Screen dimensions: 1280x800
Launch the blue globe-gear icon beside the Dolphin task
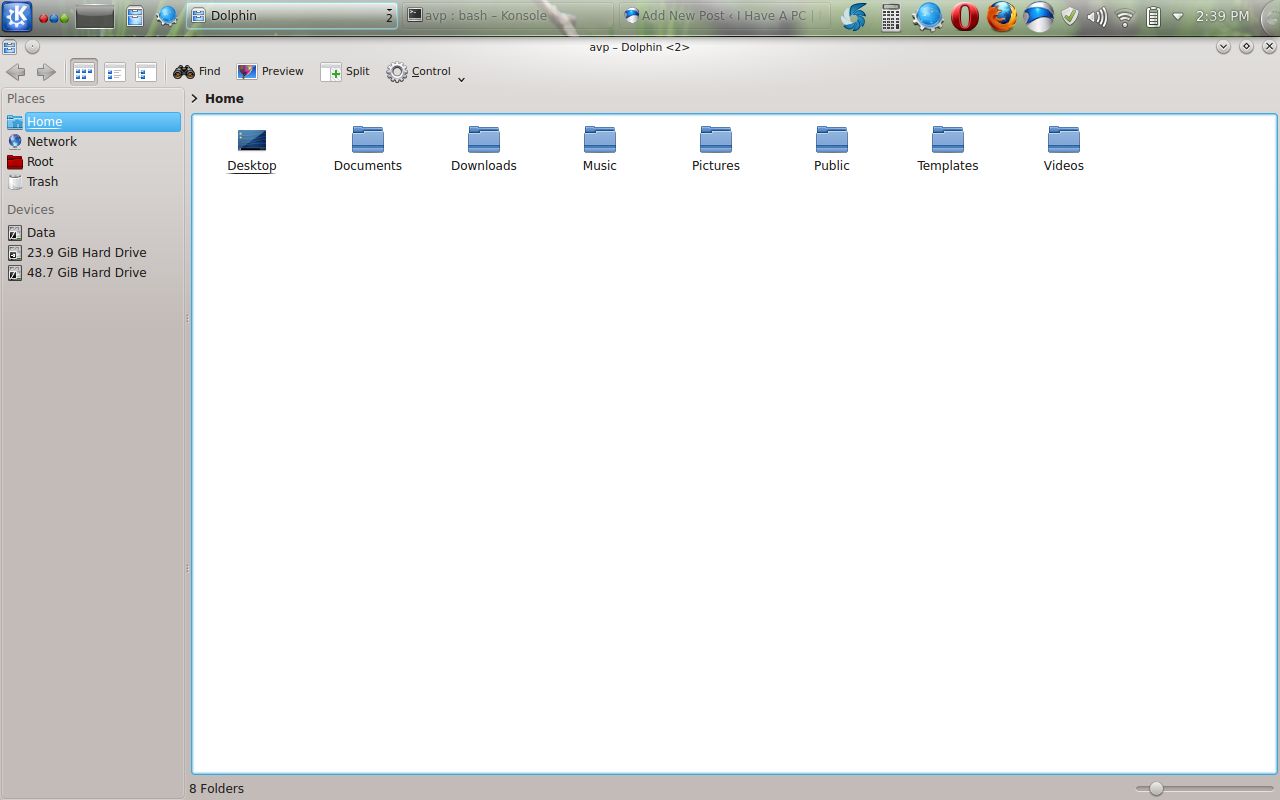click(166, 16)
